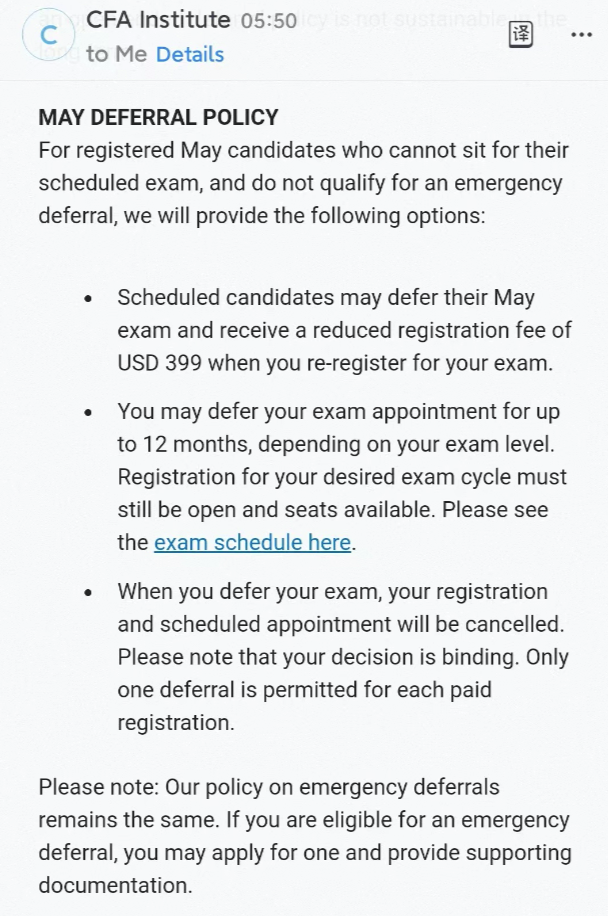Open the three-dot more options menu
608x916 pixels.
click(581, 35)
